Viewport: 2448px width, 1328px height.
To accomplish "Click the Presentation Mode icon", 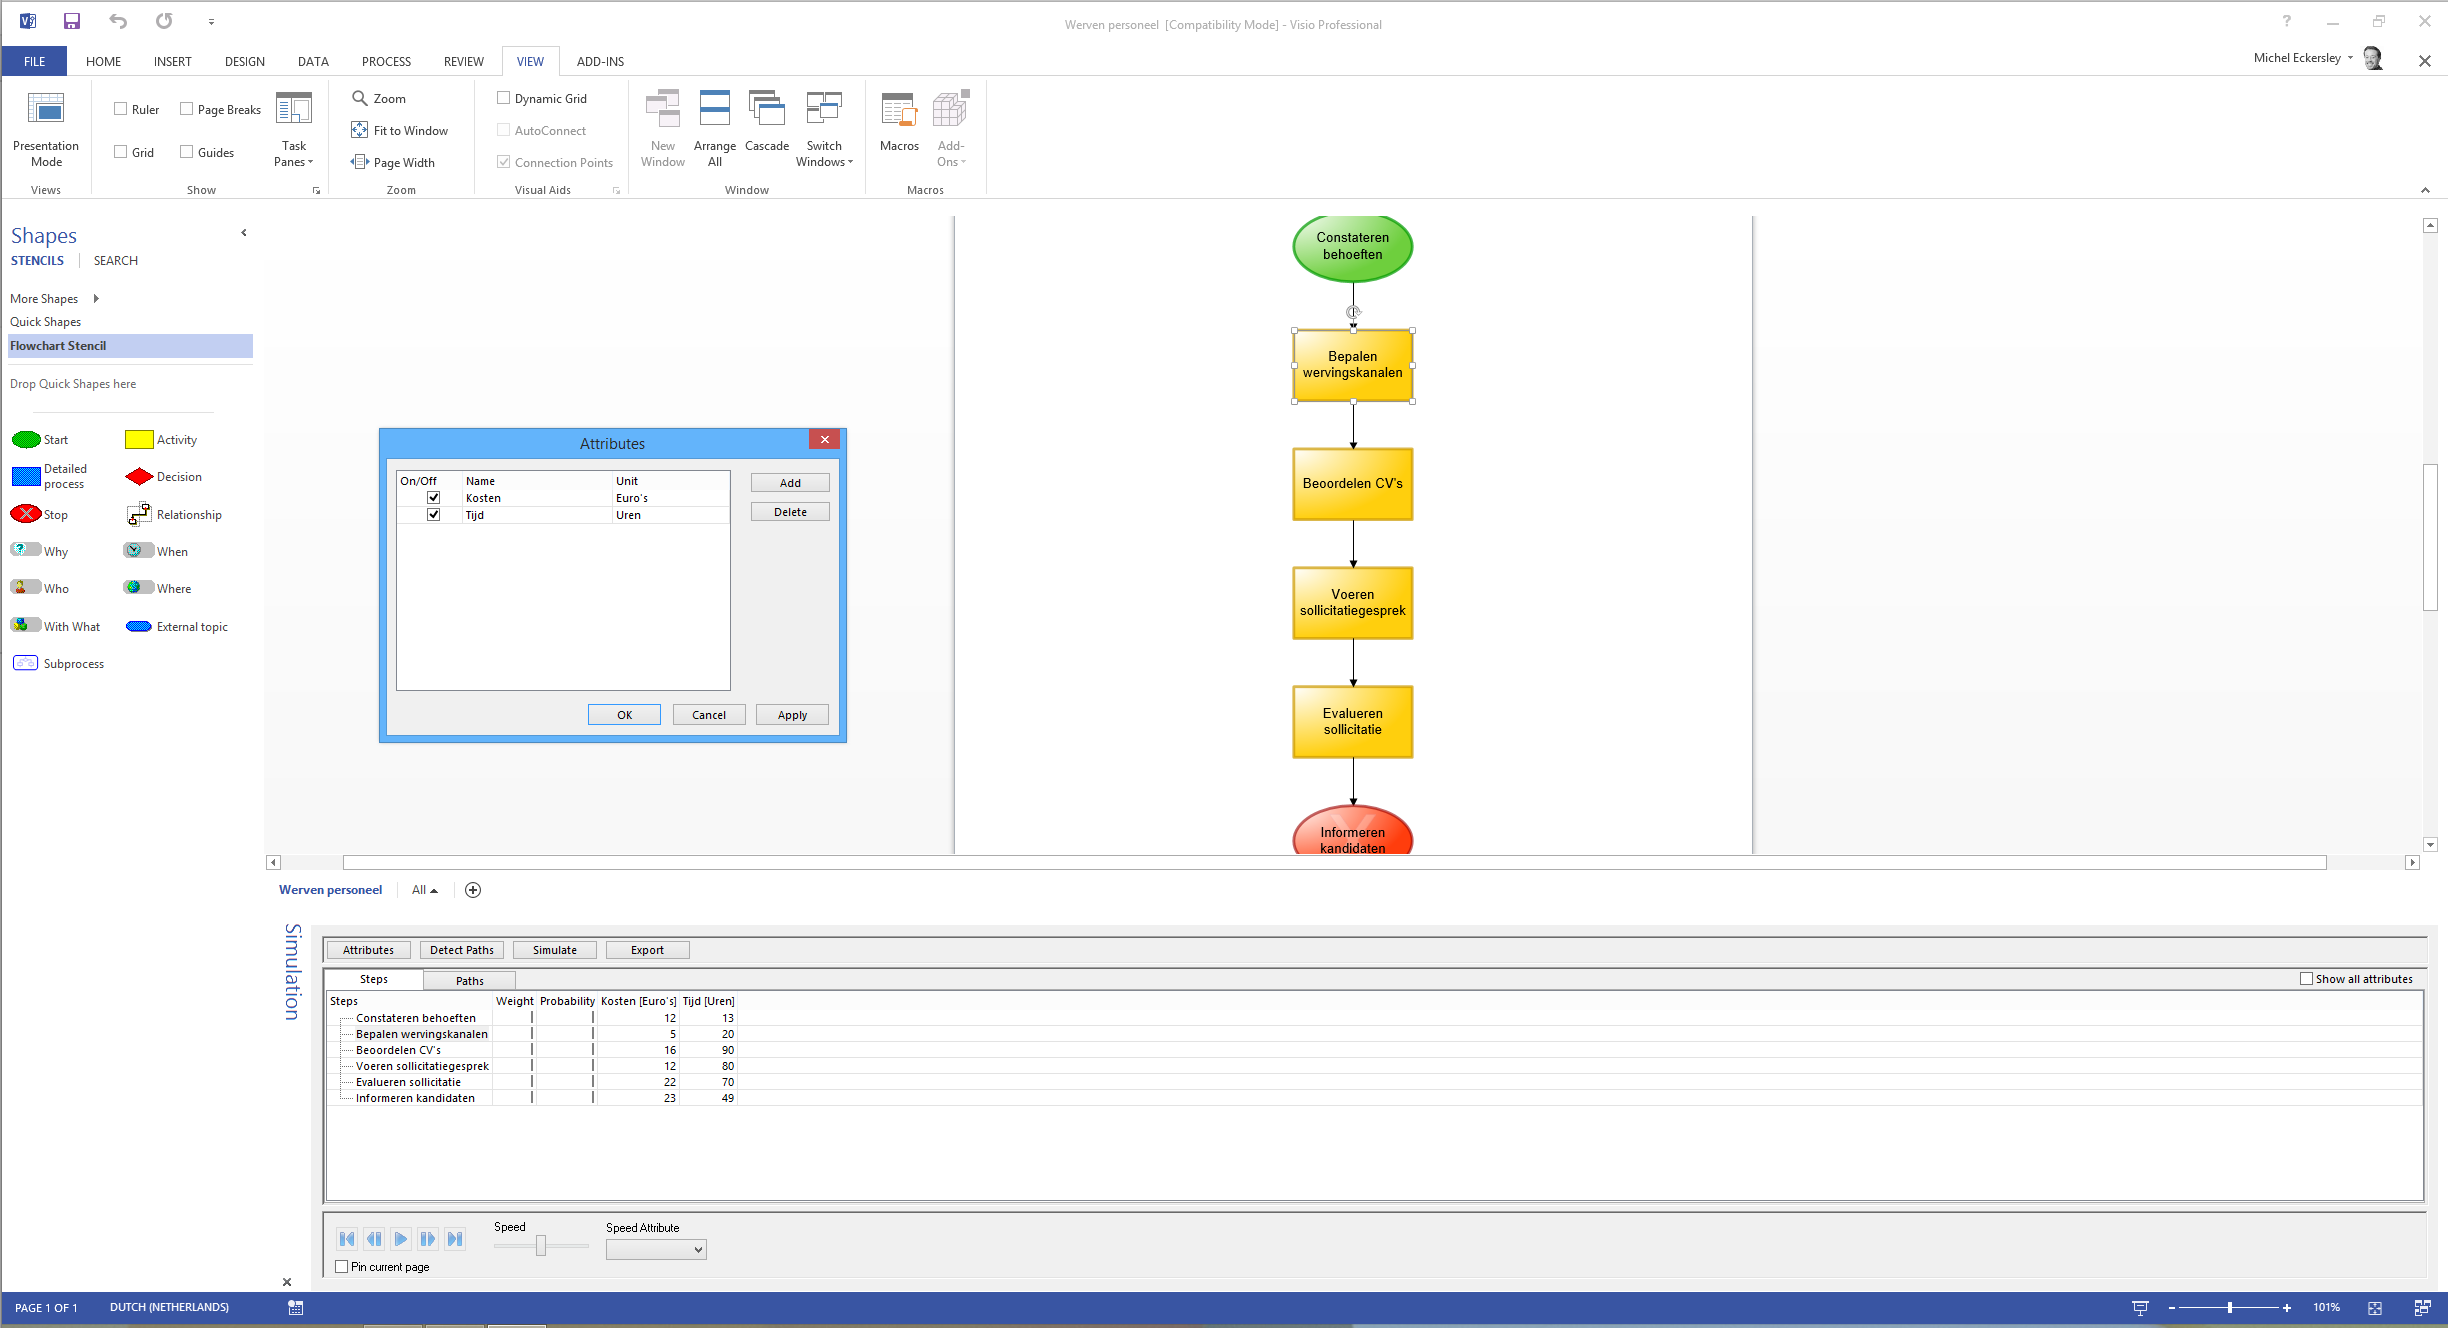I will (x=46, y=110).
